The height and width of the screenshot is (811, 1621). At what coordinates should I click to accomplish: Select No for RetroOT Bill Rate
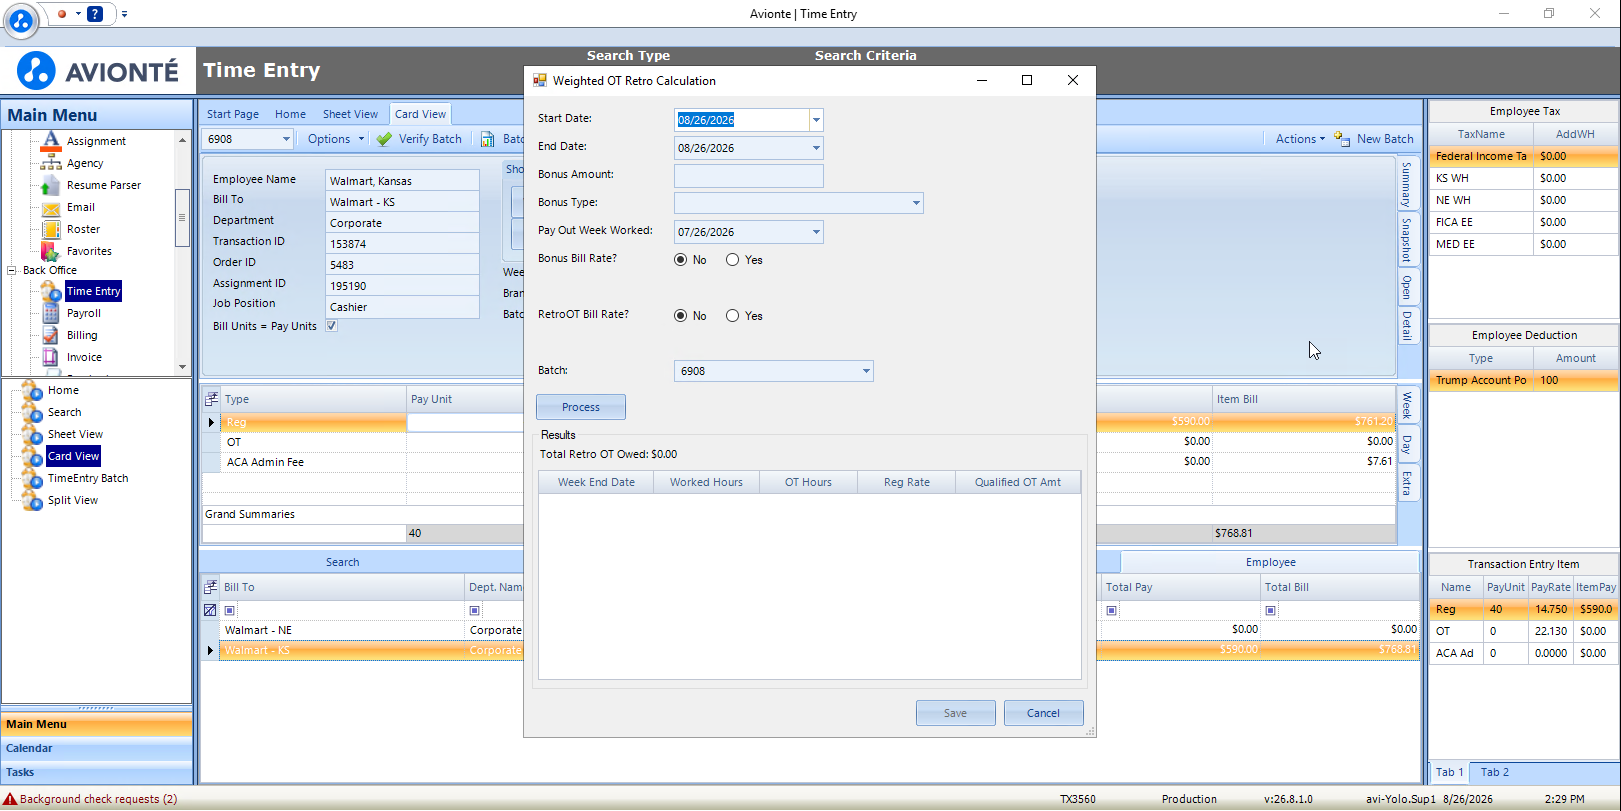pyautogui.click(x=681, y=316)
